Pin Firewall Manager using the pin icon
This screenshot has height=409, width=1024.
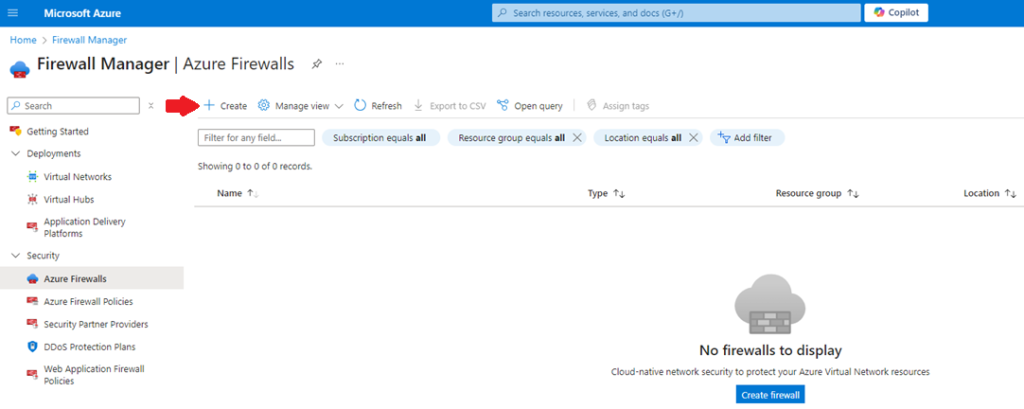317,64
